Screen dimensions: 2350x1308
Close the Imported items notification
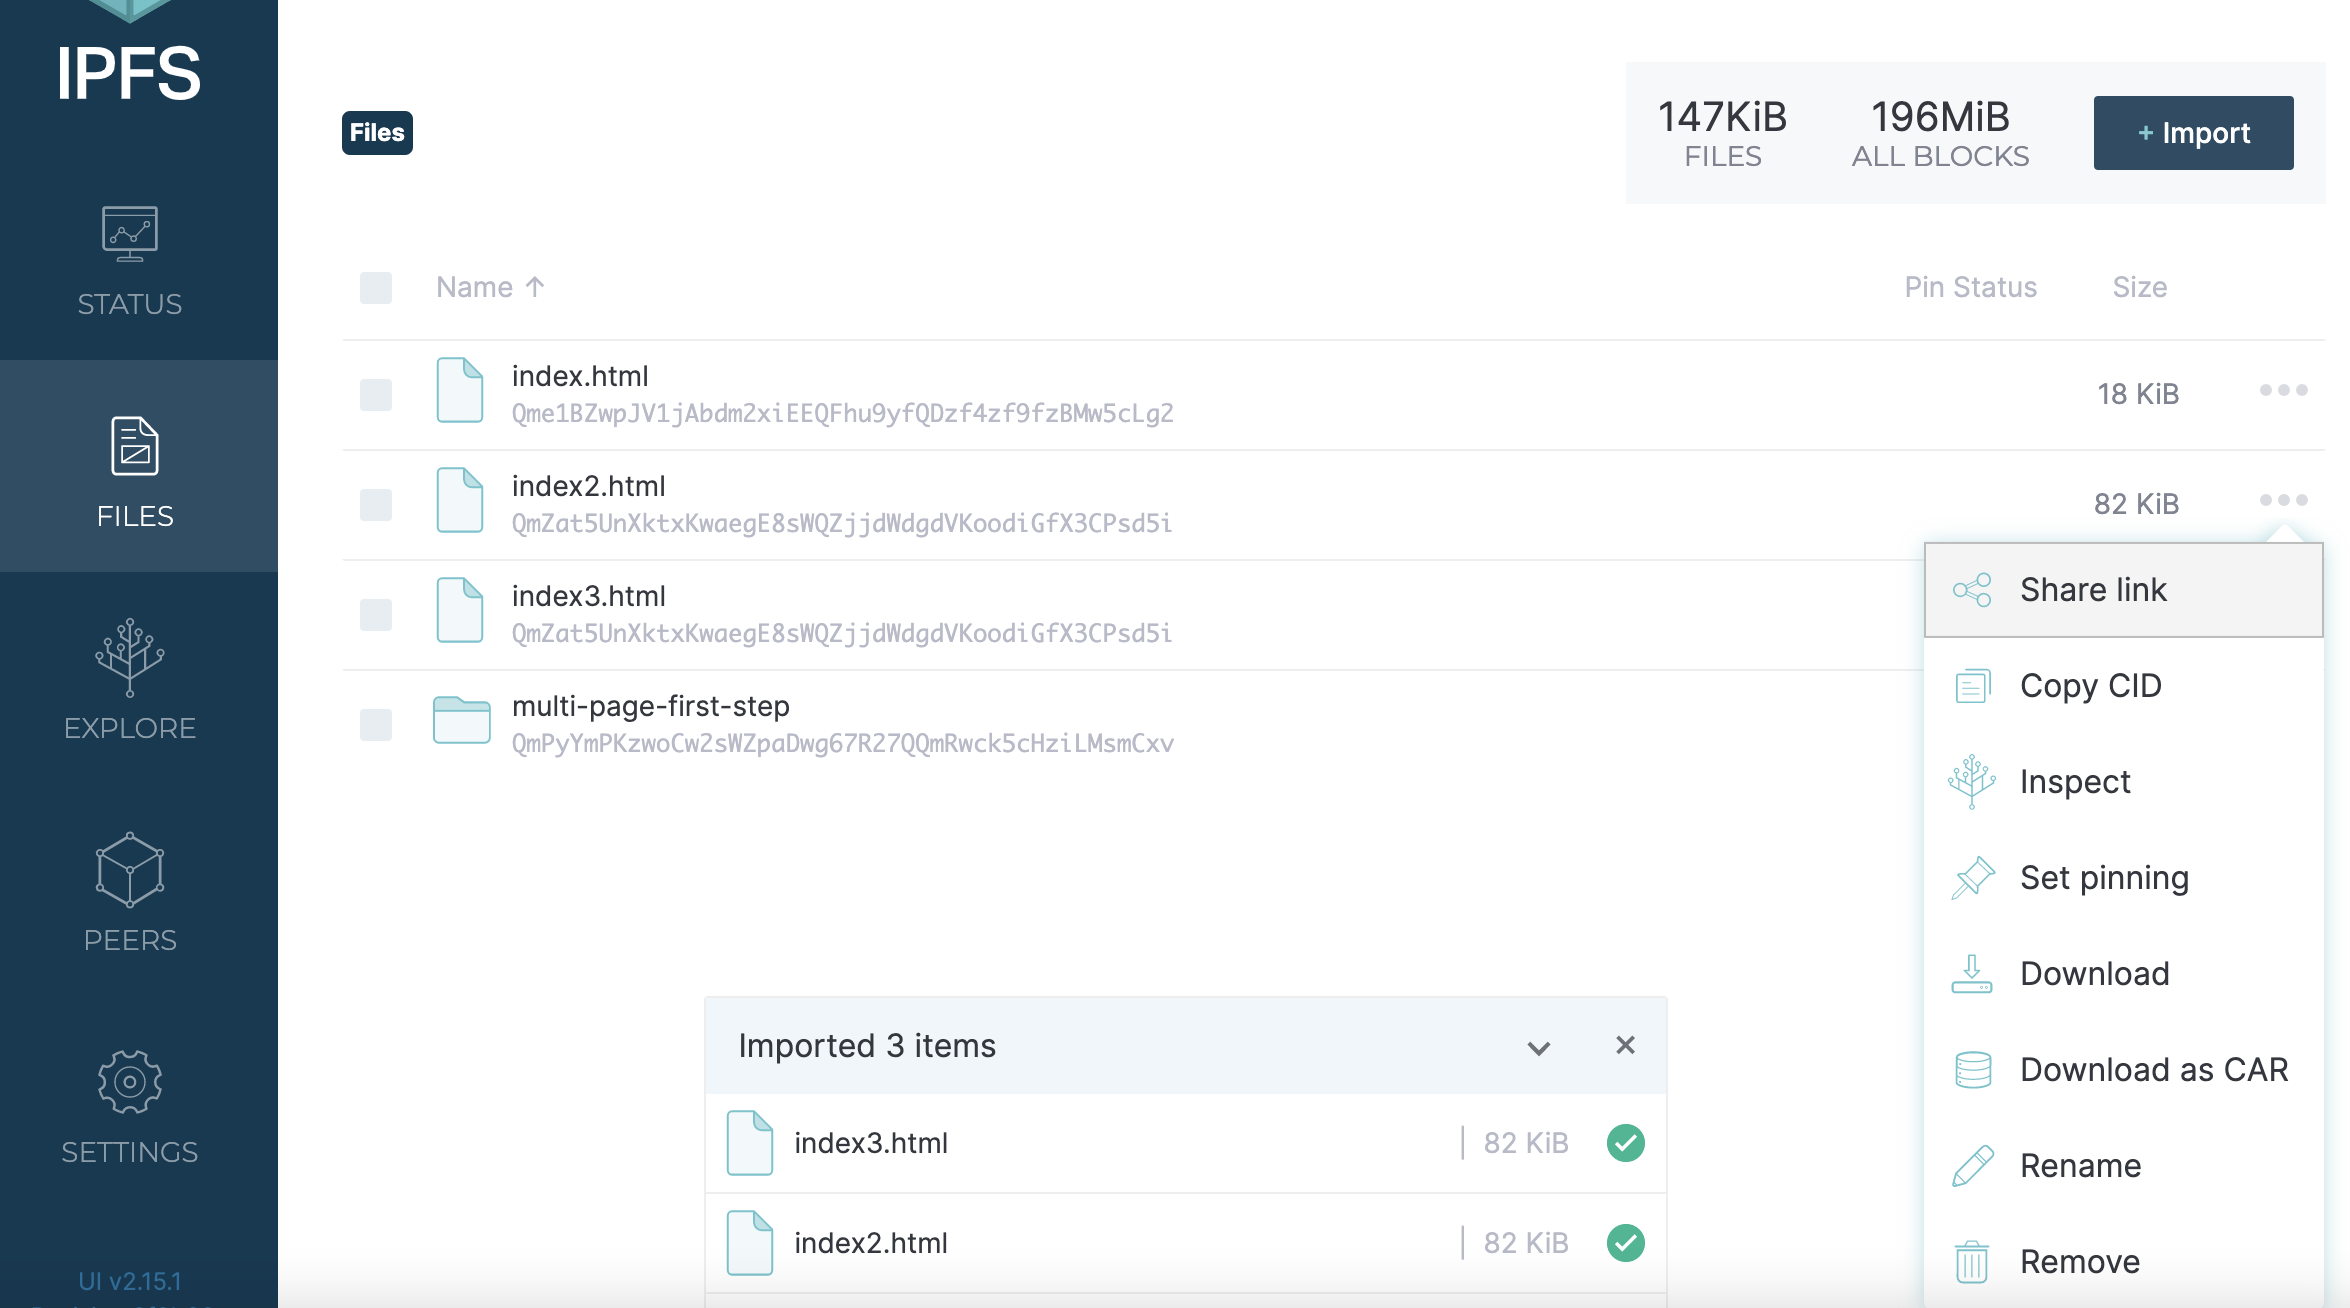pos(1625,1045)
